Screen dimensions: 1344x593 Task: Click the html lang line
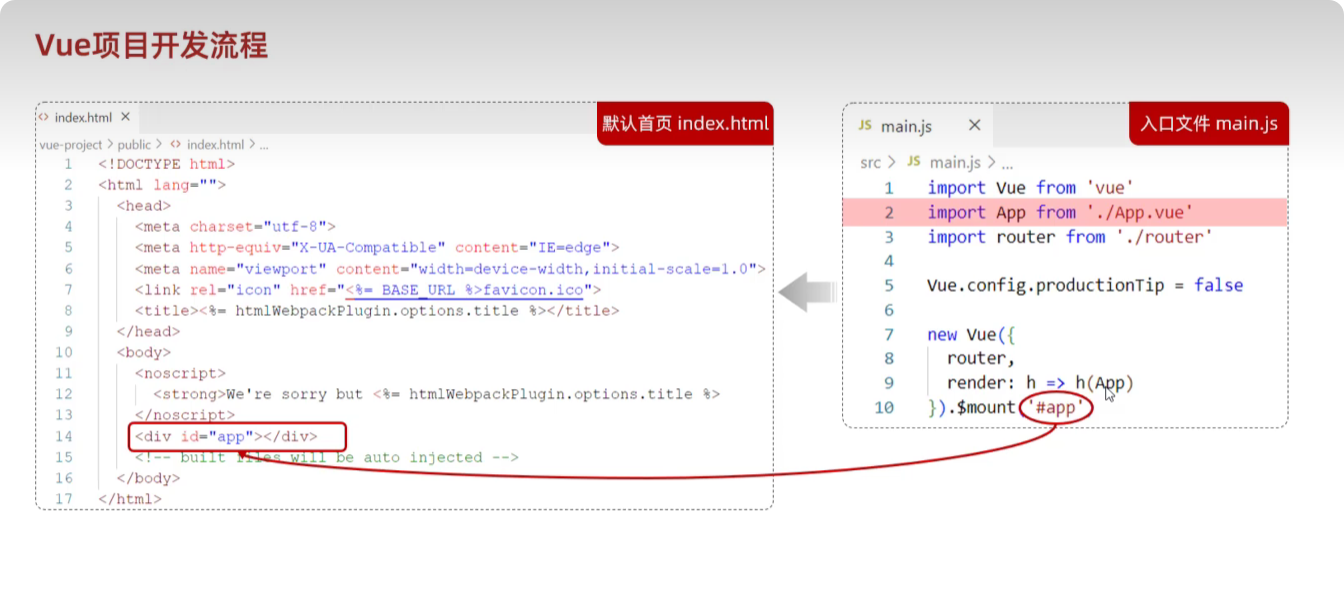coord(162,185)
